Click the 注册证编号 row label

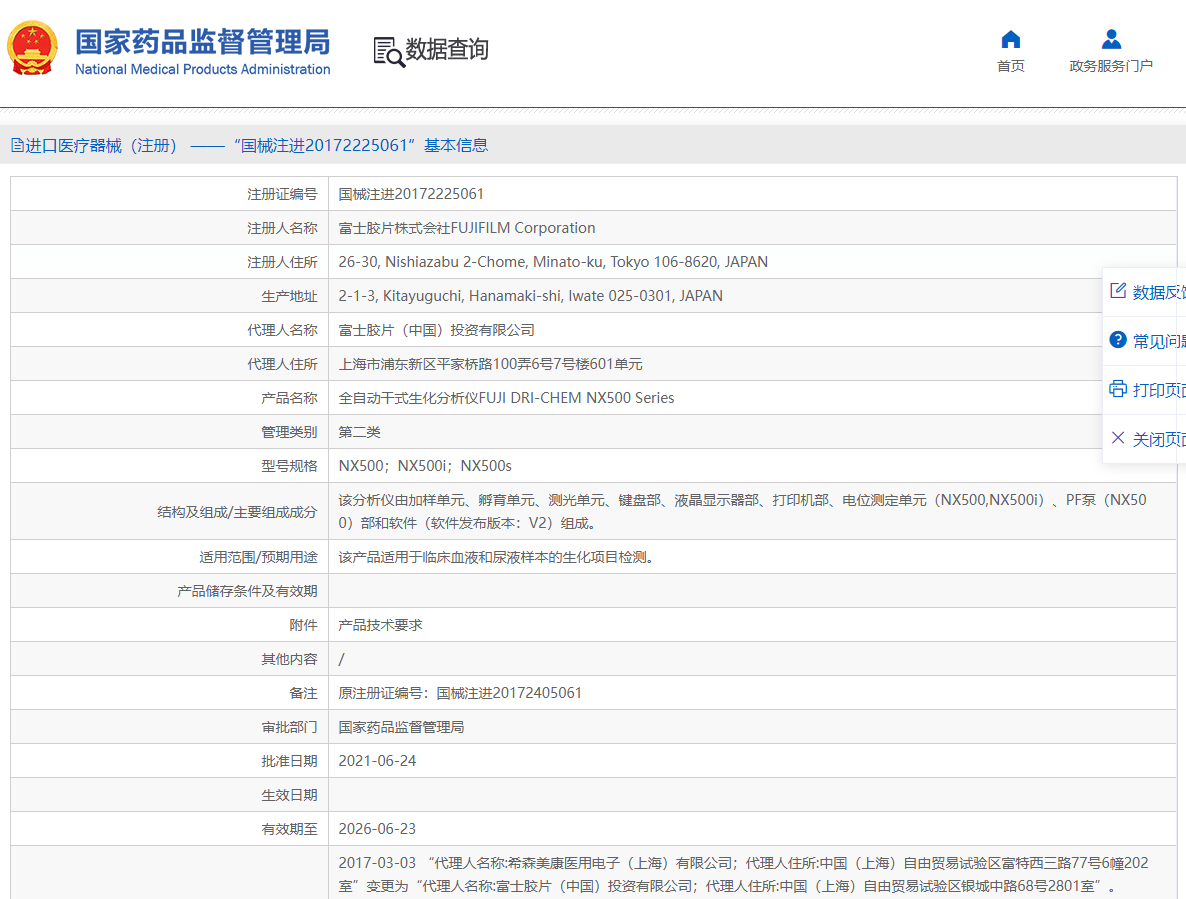(x=282, y=194)
